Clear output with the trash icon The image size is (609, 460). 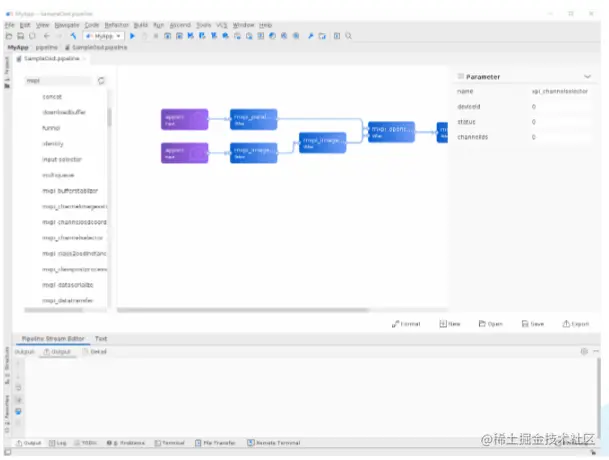(18, 423)
